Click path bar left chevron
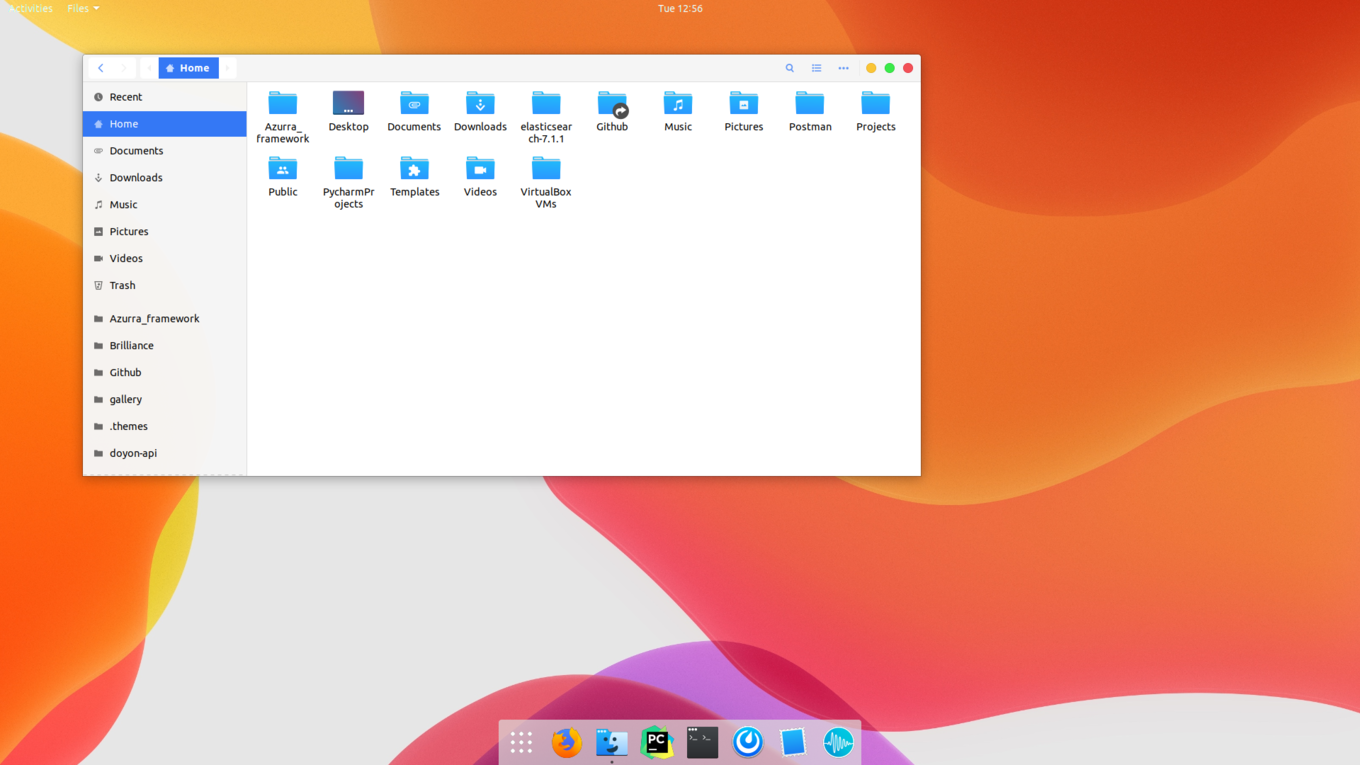 pyautogui.click(x=149, y=68)
